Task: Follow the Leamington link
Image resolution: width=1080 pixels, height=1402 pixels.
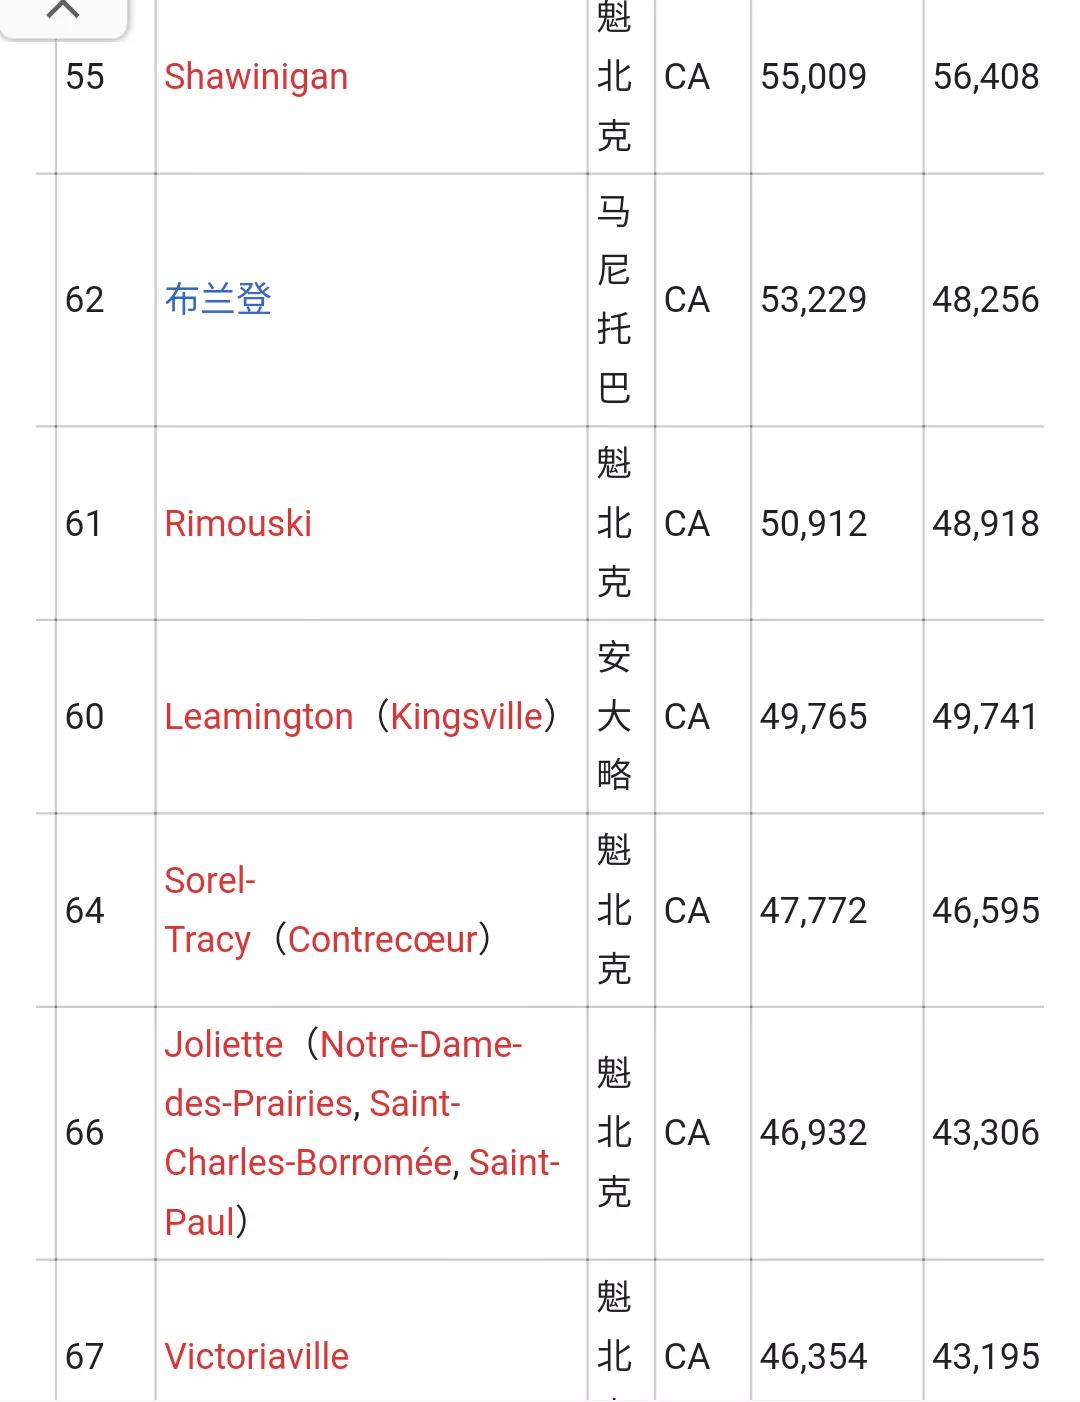Action: pos(259,716)
